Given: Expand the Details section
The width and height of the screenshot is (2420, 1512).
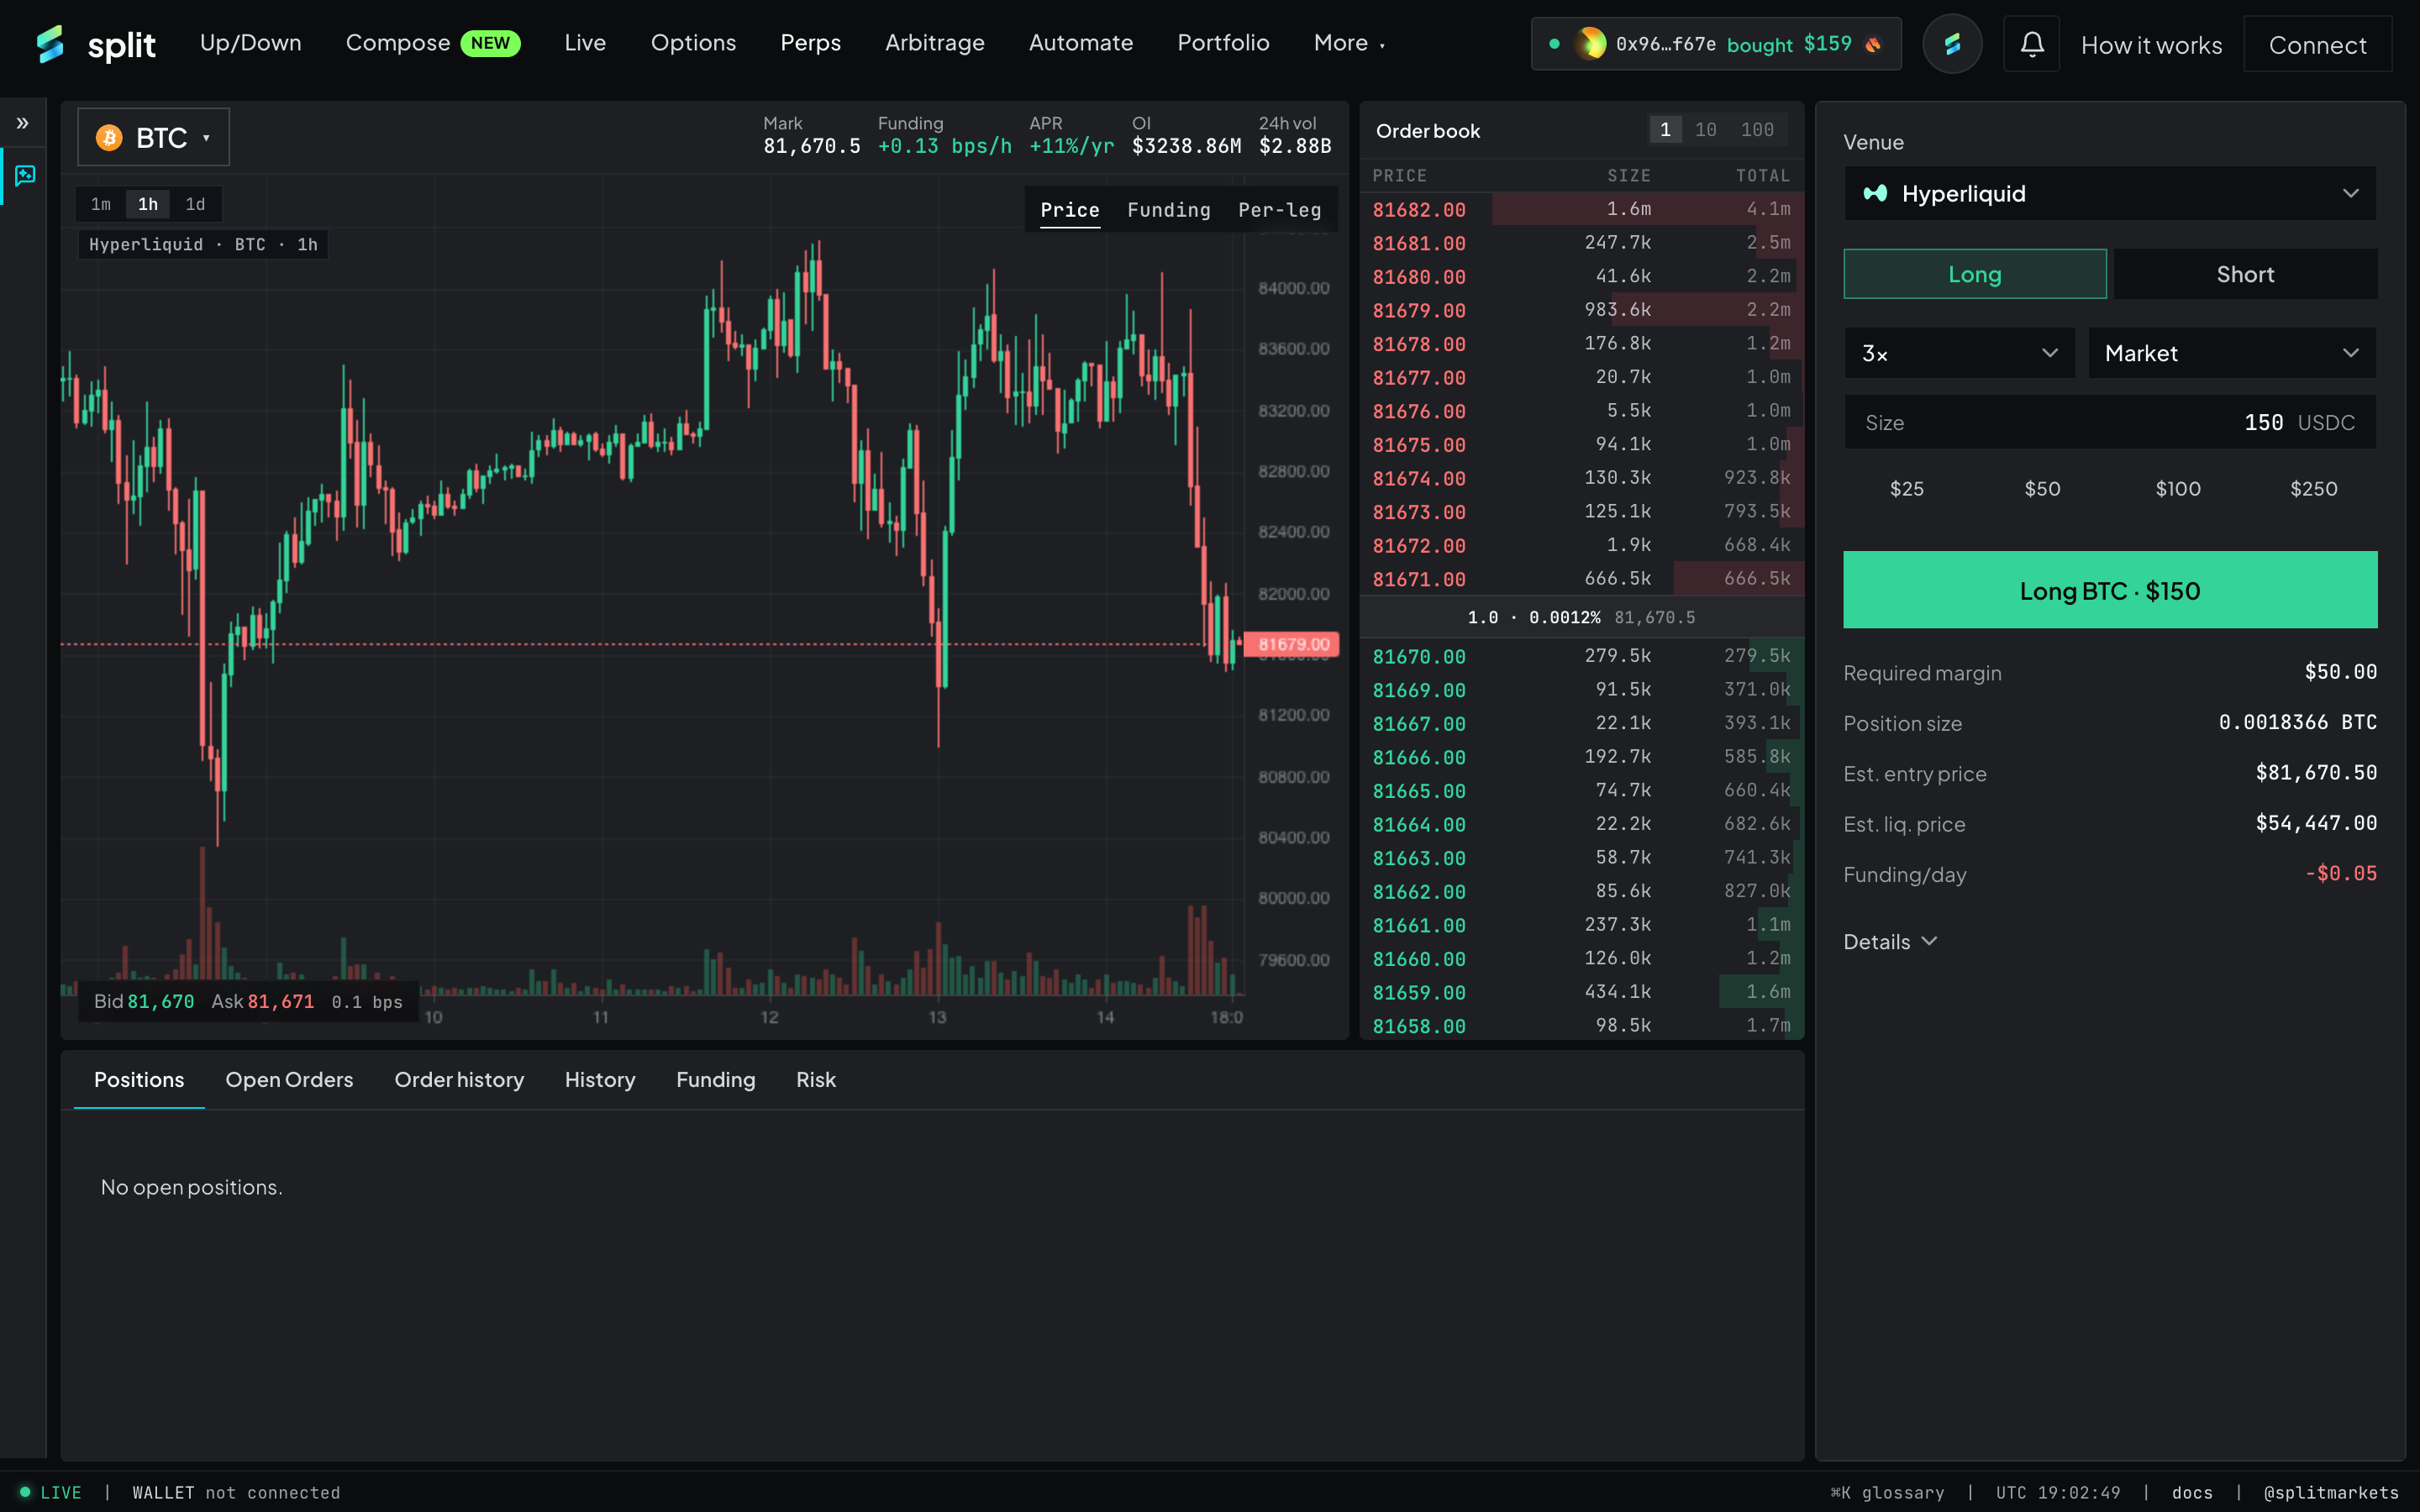Looking at the screenshot, I should tap(1890, 942).
